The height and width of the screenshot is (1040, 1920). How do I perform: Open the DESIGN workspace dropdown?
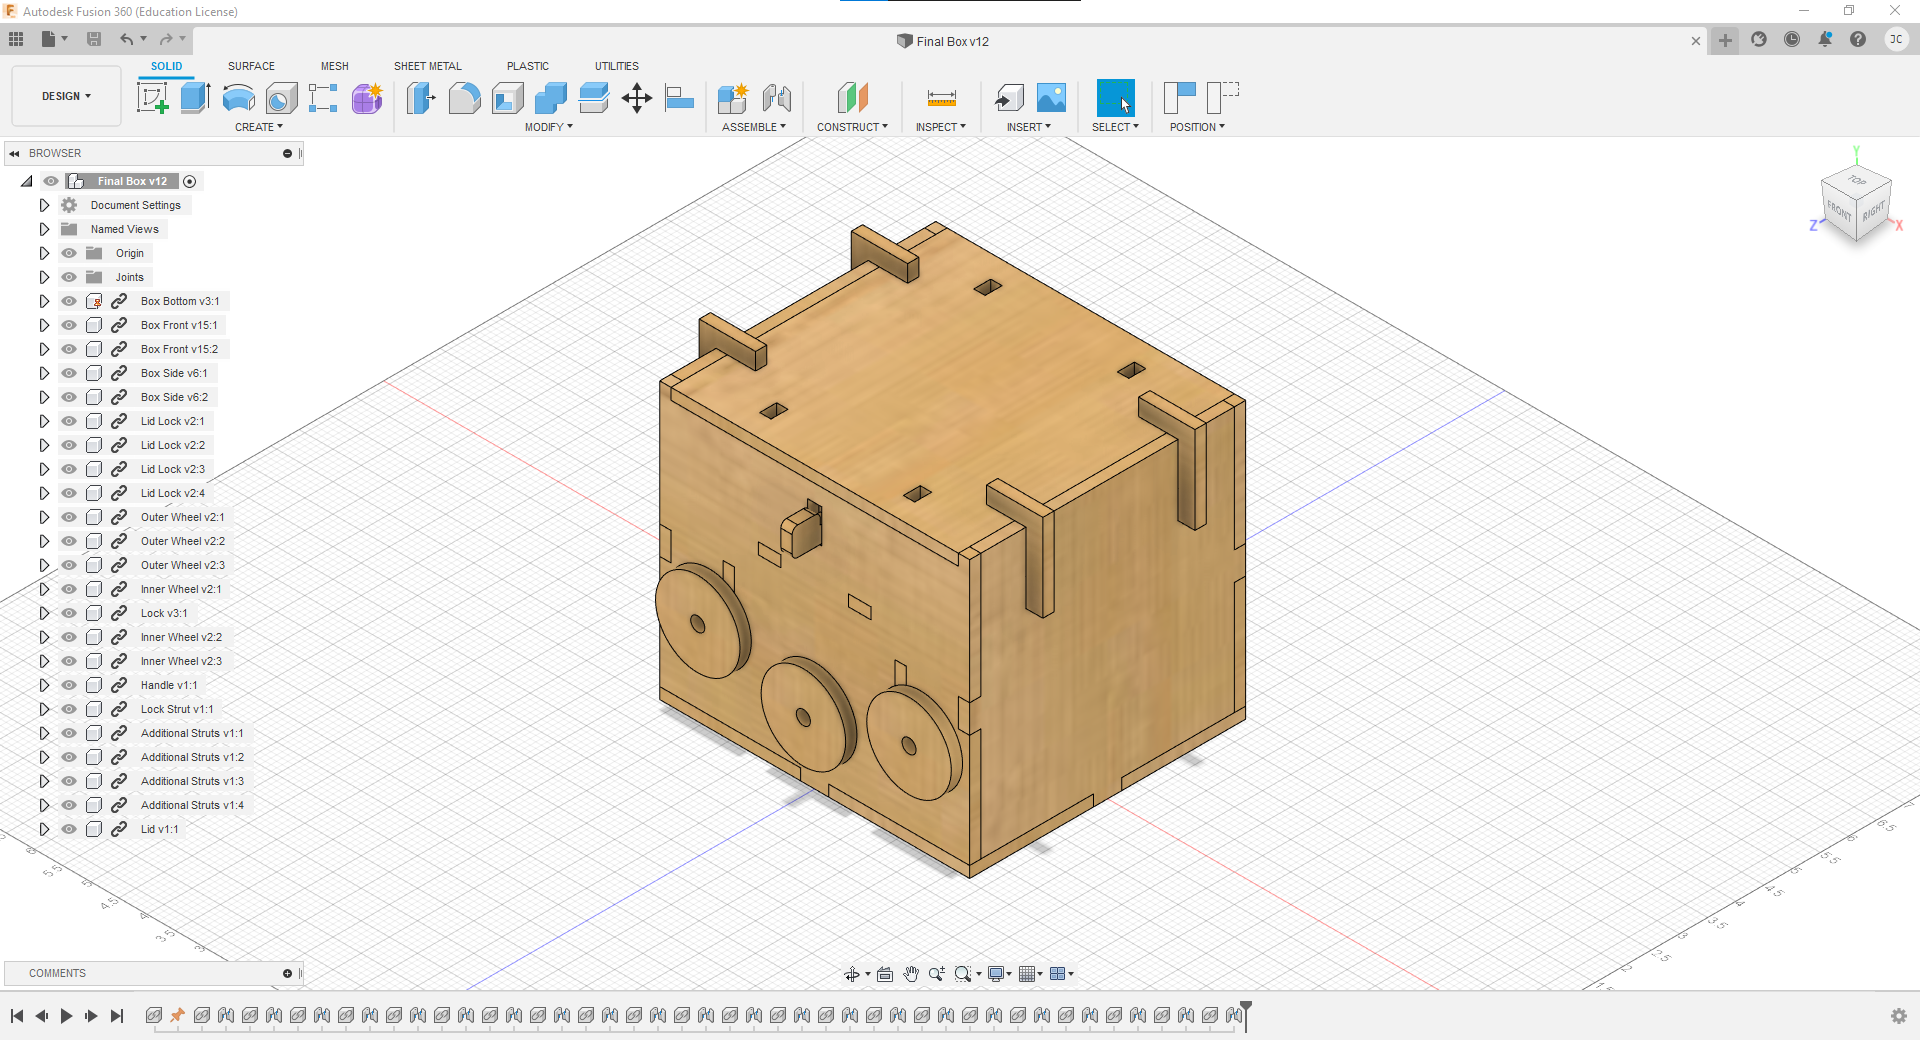click(x=66, y=96)
